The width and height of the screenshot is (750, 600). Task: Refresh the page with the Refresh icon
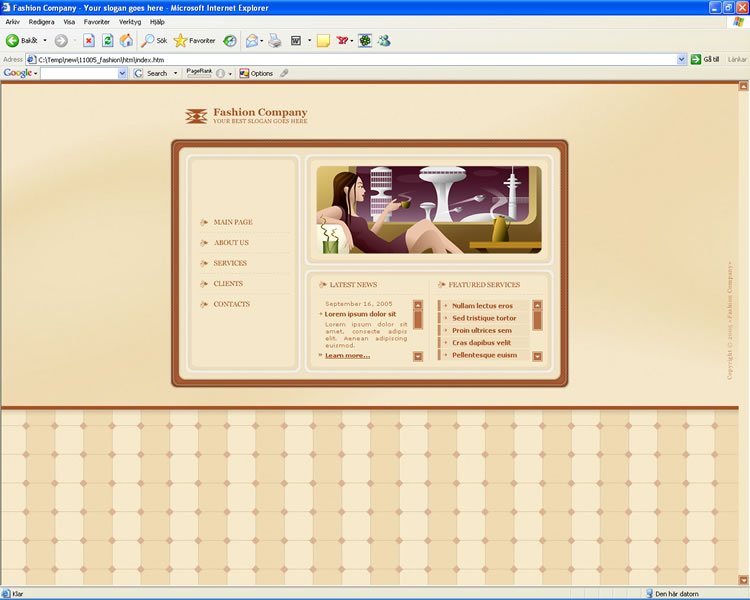107,41
